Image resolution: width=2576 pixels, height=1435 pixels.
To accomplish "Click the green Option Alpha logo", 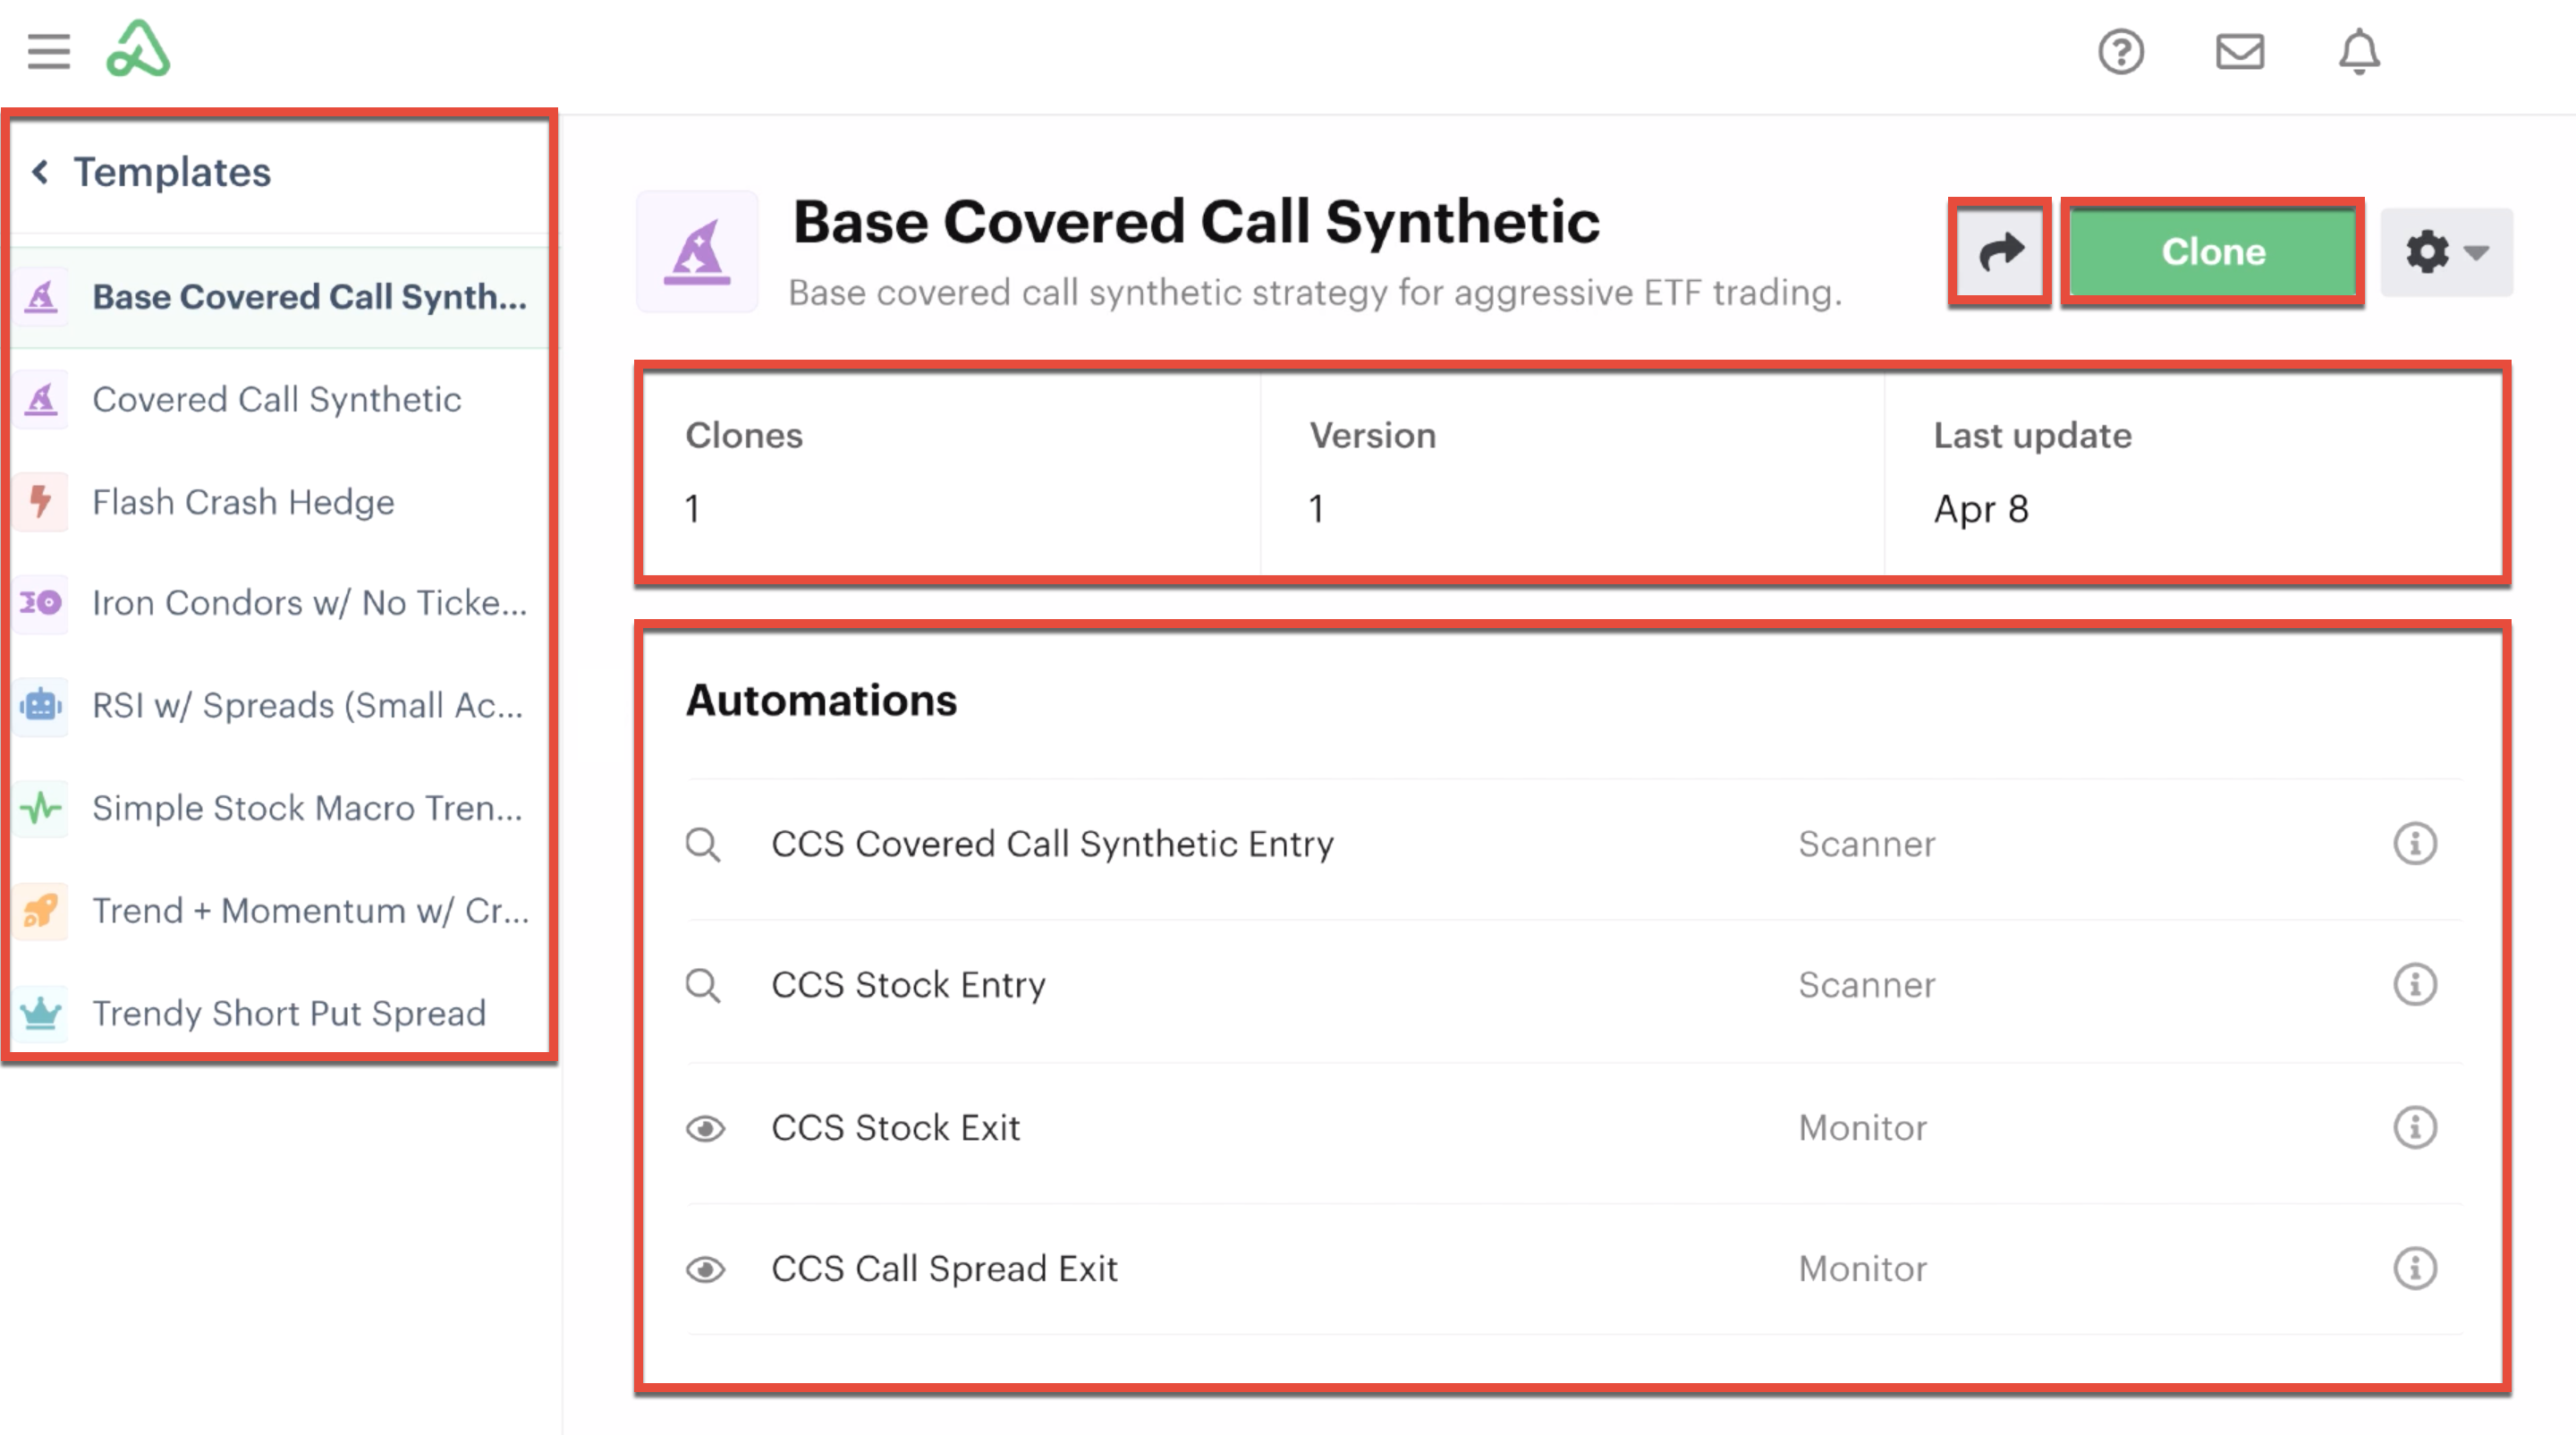I will pyautogui.click(x=138, y=49).
